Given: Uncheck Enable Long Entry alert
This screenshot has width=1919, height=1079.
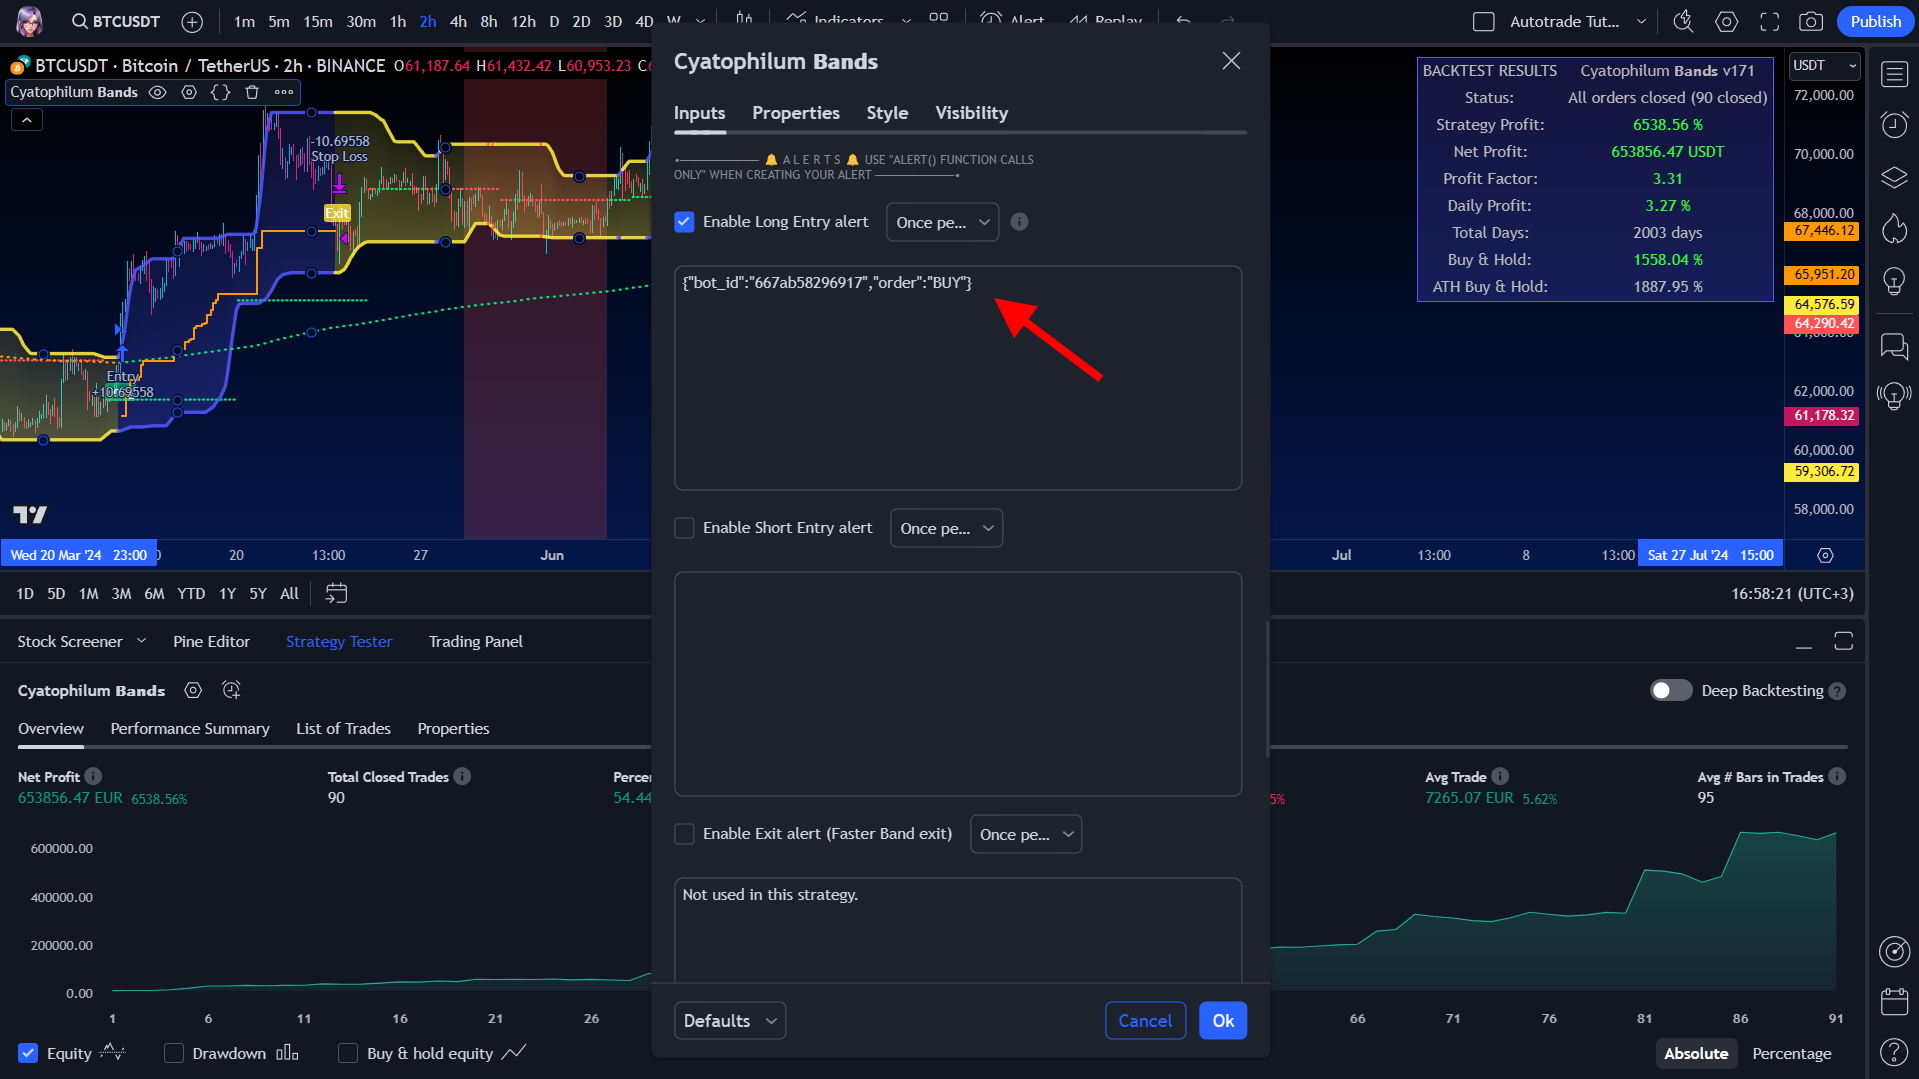Looking at the screenshot, I should [x=684, y=222].
